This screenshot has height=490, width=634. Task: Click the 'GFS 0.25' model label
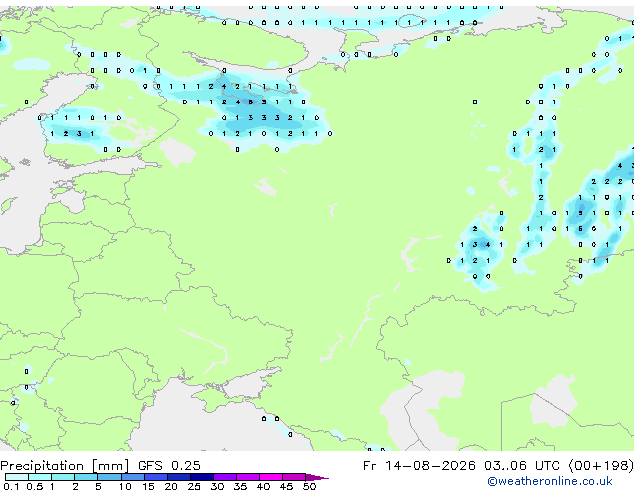click(x=169, y=466)
